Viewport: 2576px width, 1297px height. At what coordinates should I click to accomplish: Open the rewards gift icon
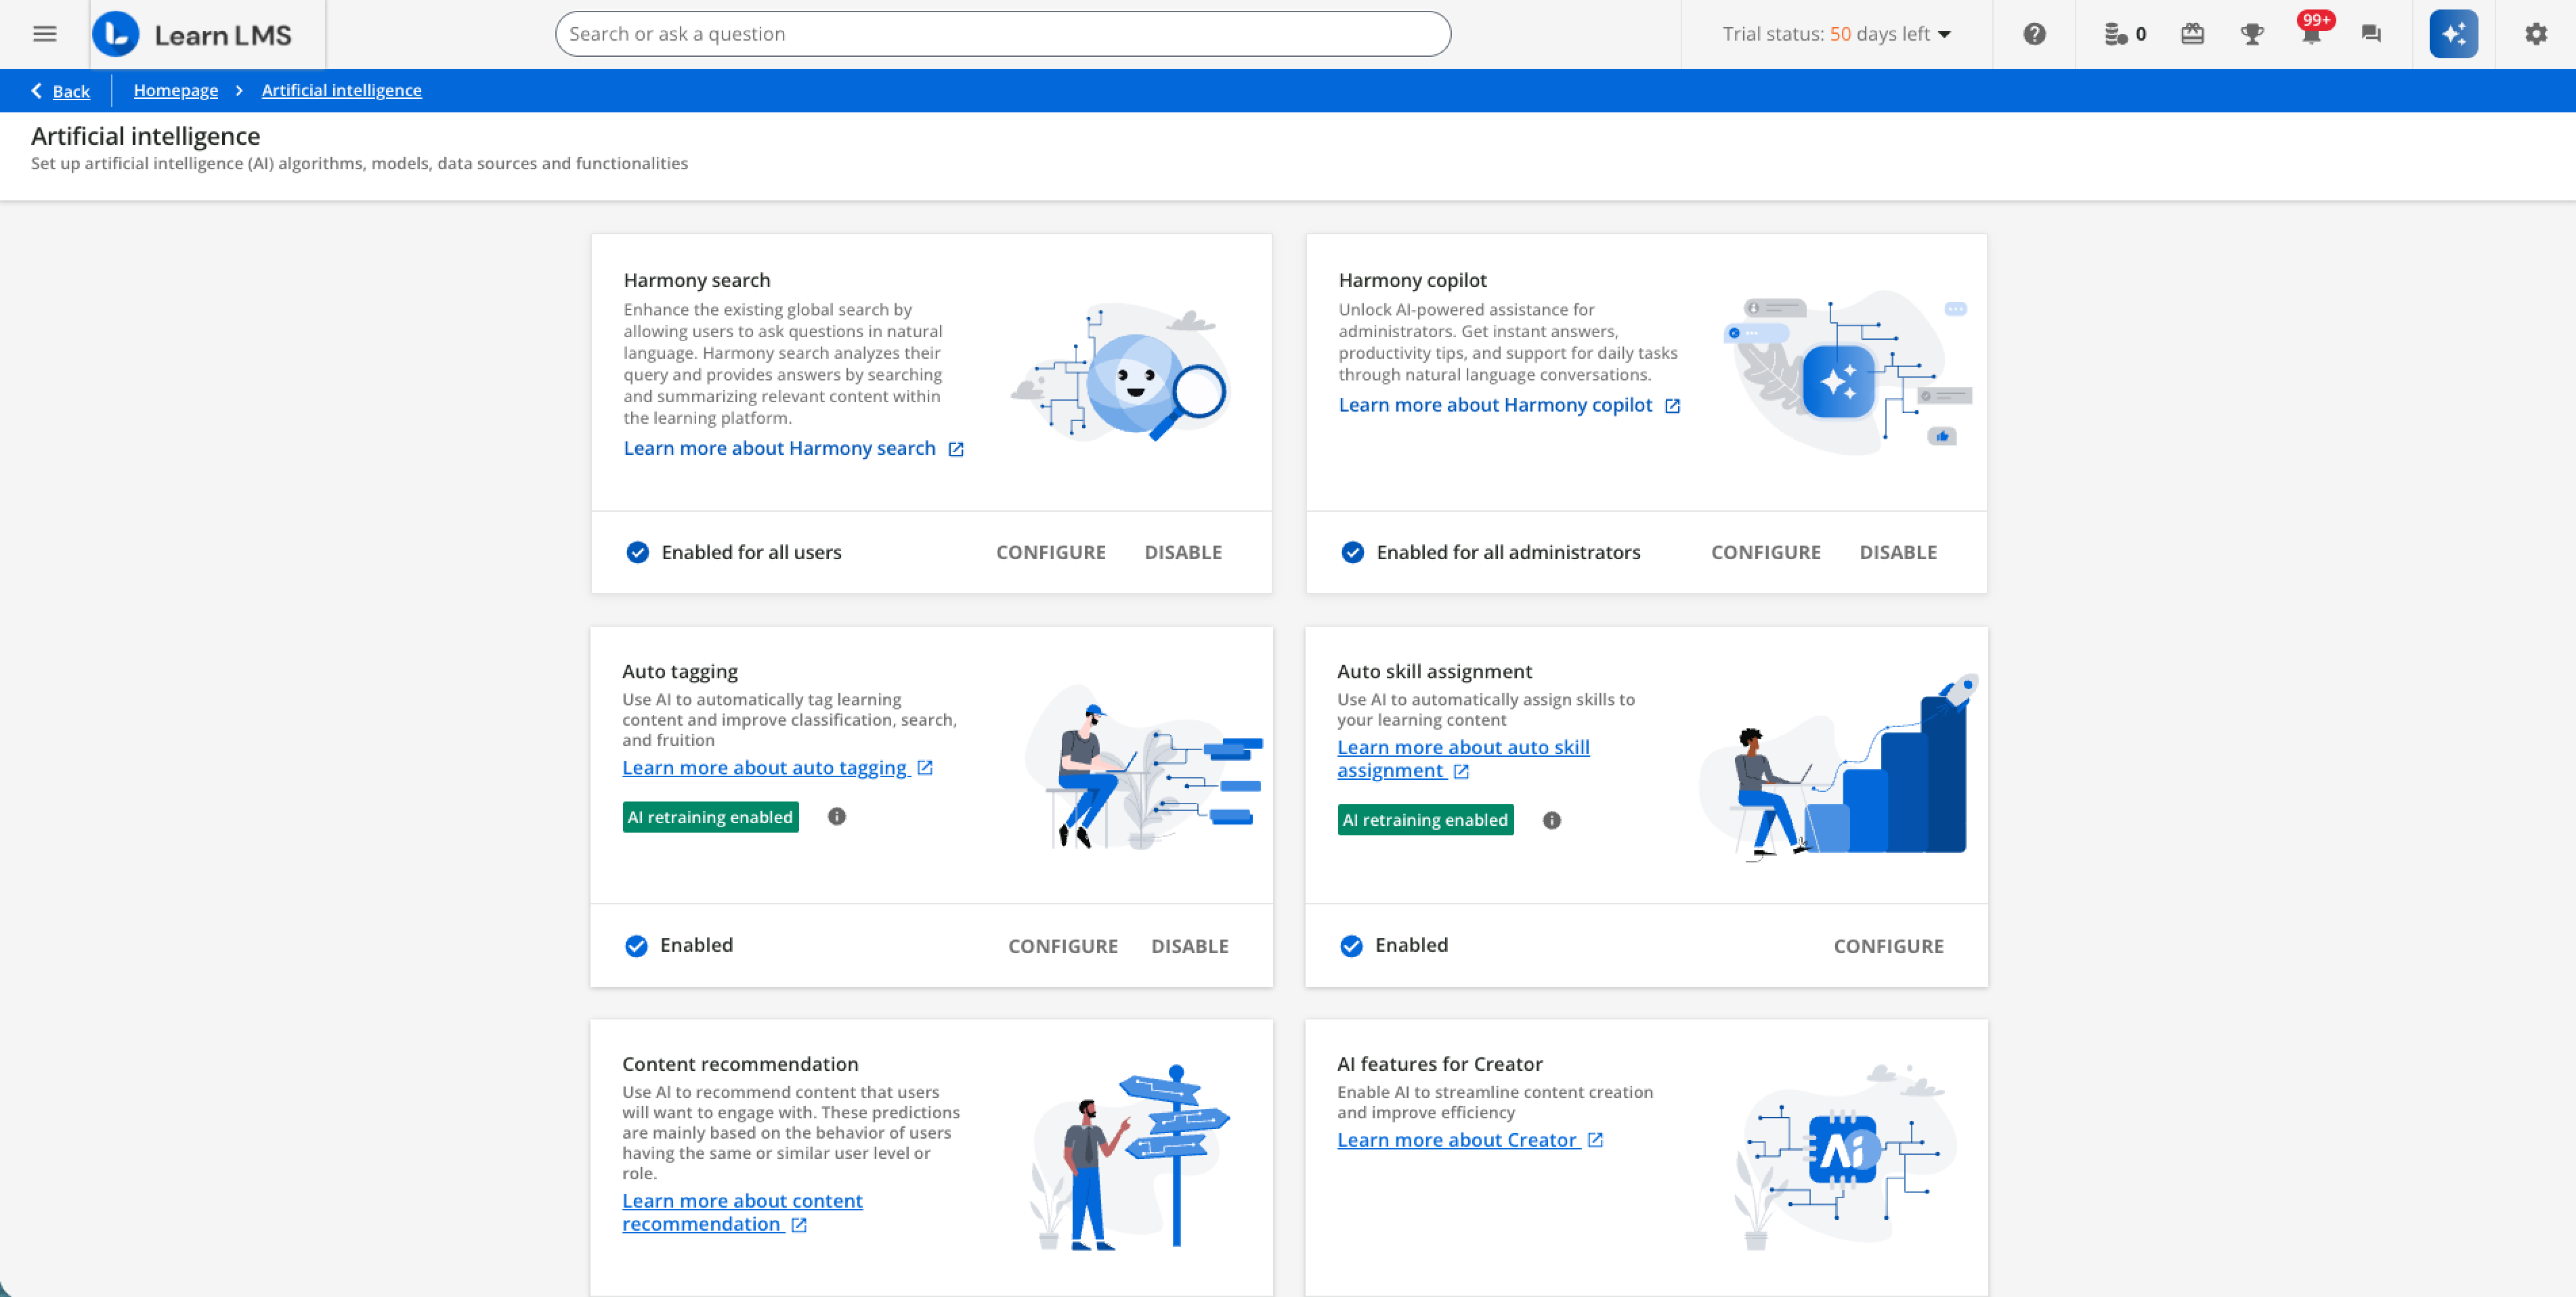[x=2193, y=33]
